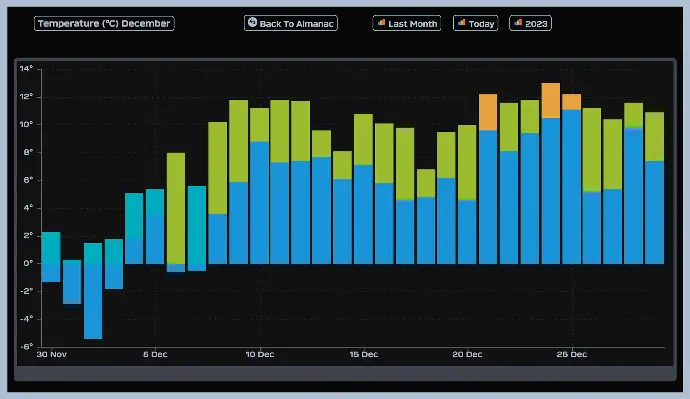
Task: Click the Back To Almanac button
Action: point(291,23)
